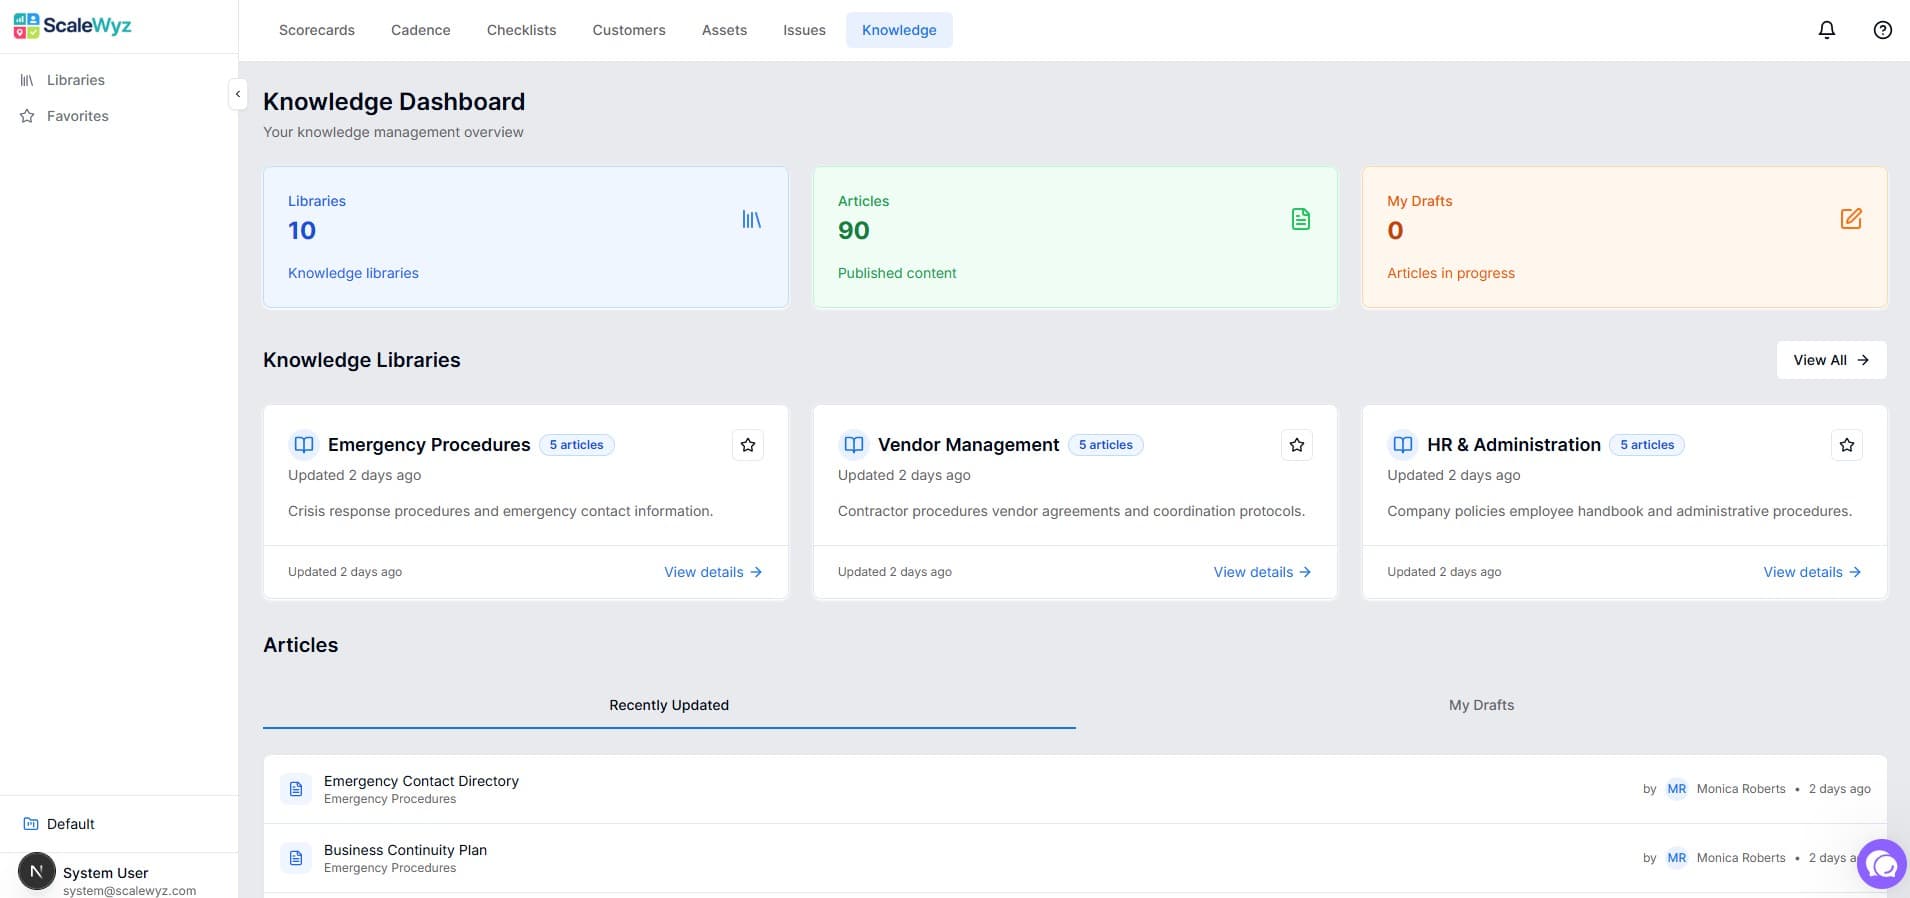Favorite the Vendor Management library
The height and width of the screenshot is (898, 1910).
[1297, 445]
